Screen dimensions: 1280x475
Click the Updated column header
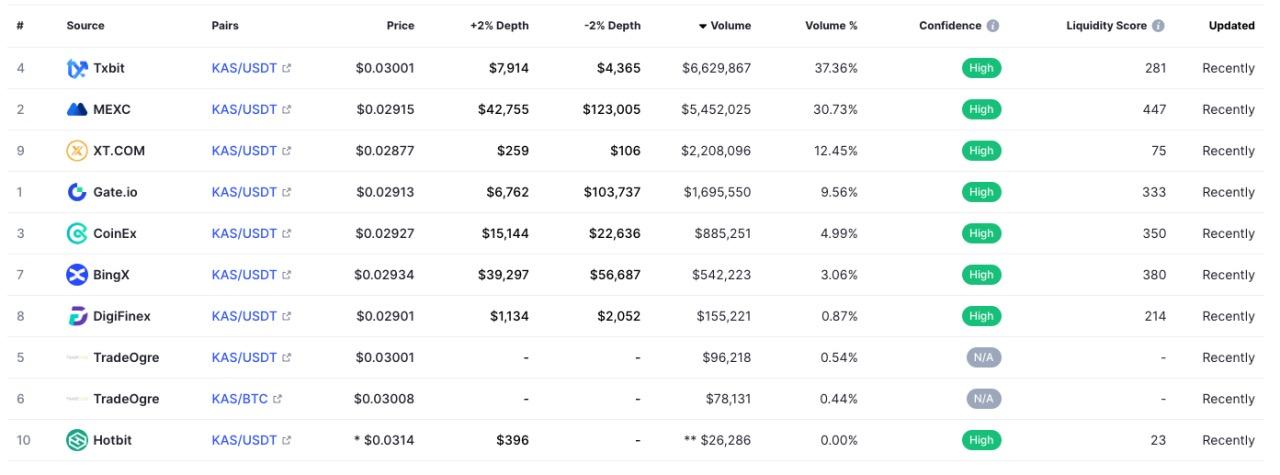point(1231,26)
